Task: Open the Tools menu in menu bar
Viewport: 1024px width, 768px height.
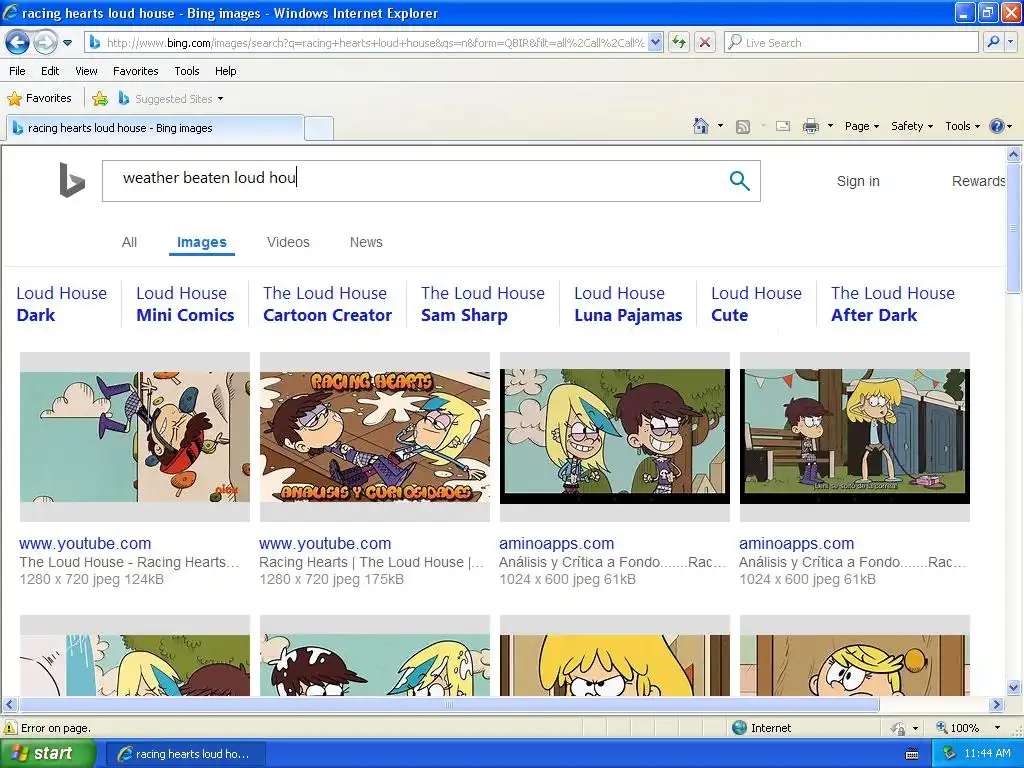Action: [187, 71]
